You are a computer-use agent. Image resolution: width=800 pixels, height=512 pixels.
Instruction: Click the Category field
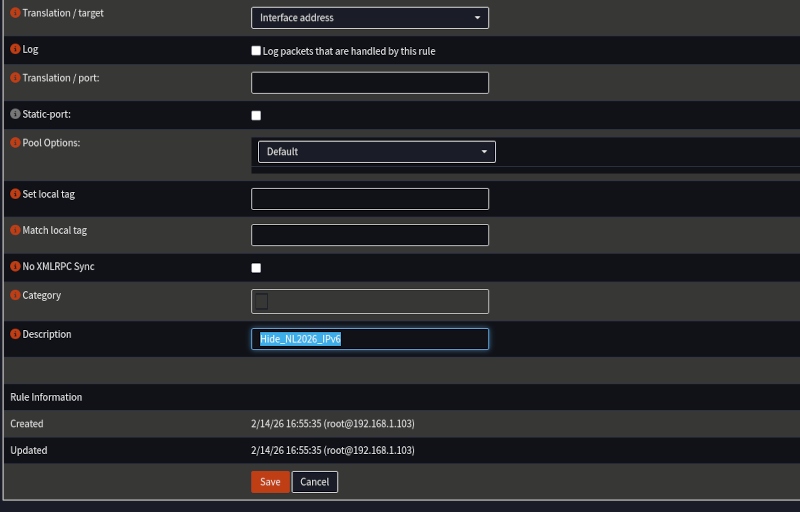click(369, 301)
